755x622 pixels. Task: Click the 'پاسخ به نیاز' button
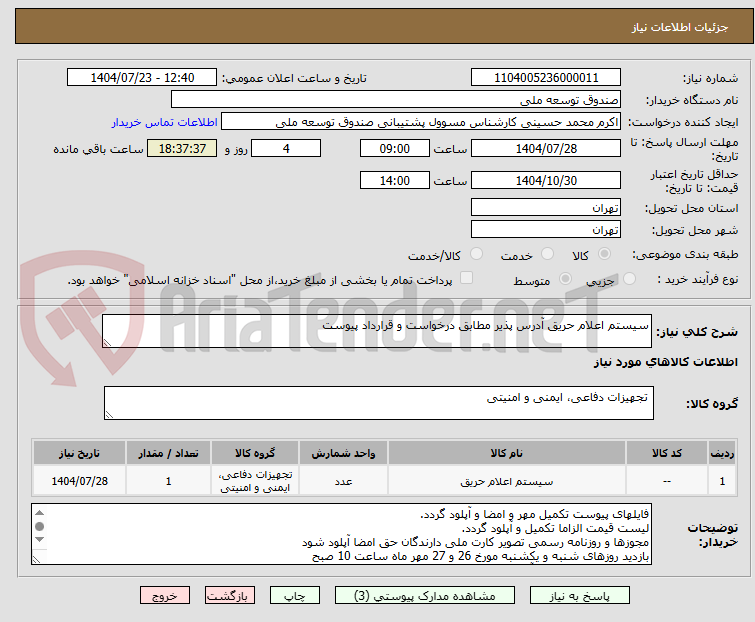(x=579, y=596)
